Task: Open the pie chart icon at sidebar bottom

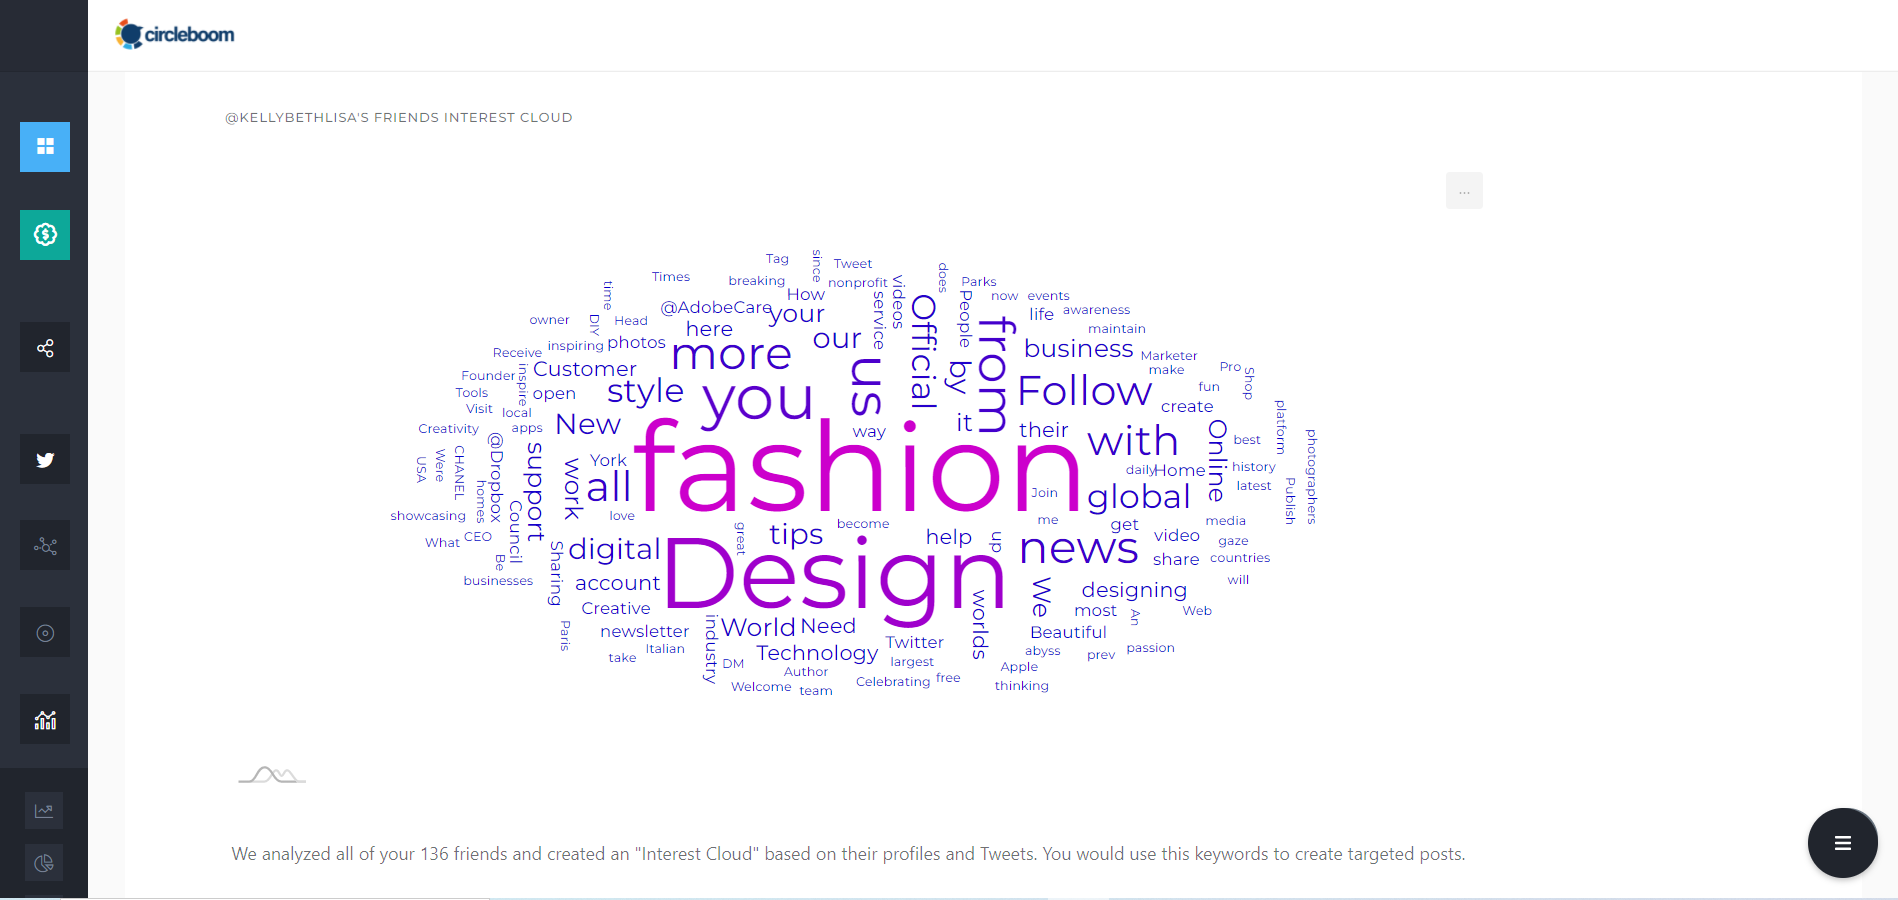Action: click(x=44, y=862)
